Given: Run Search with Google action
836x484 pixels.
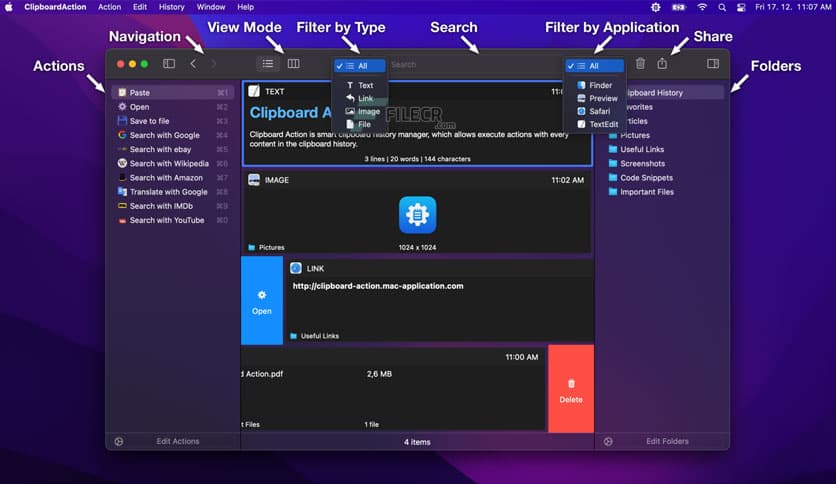Looking at the screenshot, I should (173, 135).
